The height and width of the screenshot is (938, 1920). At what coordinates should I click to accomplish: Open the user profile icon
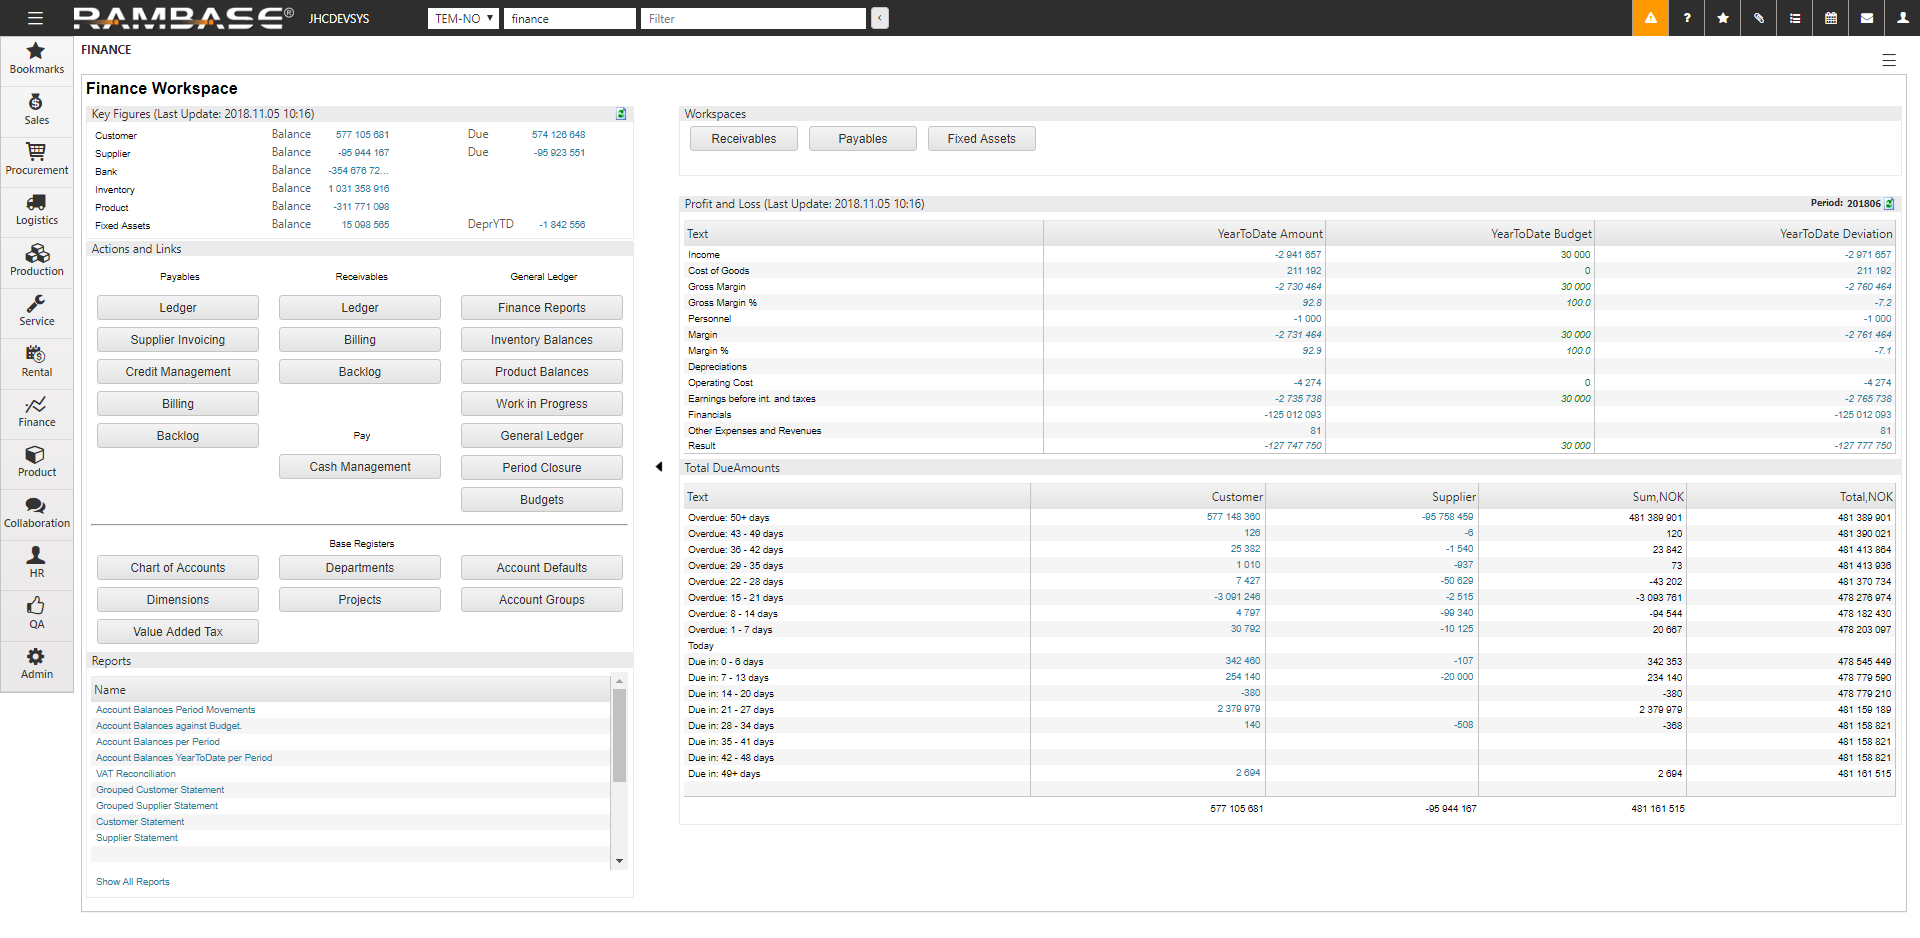click(1902, 18)
